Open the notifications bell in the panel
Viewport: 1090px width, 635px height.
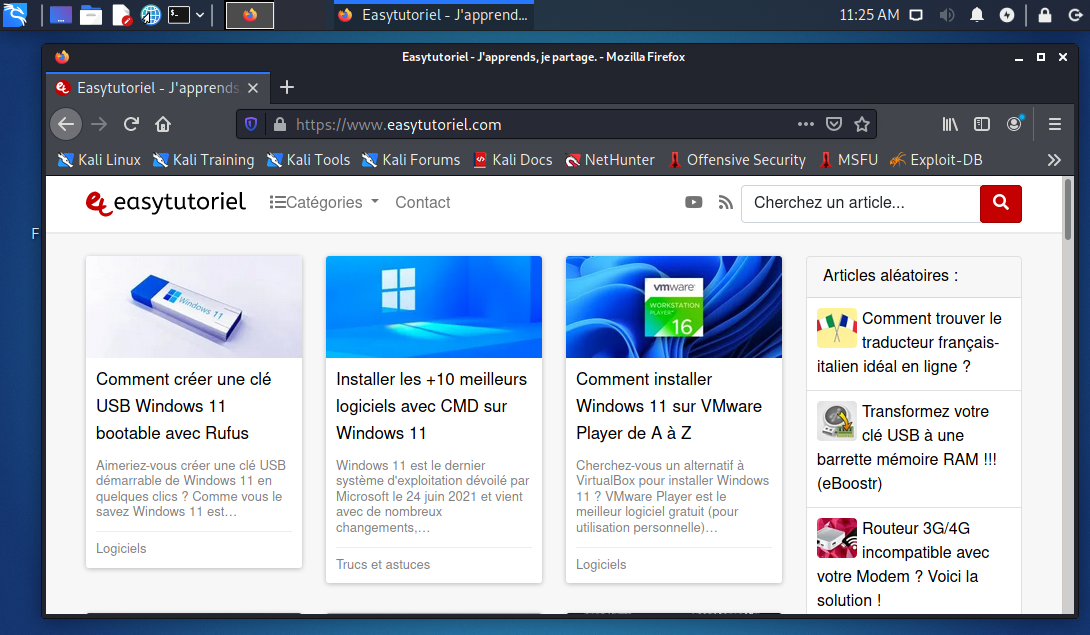pos(977,15)
